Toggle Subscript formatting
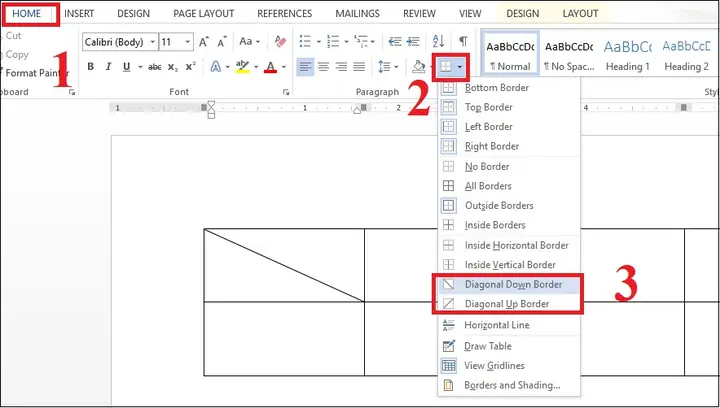The image size is (720, 408). (173, 67)
